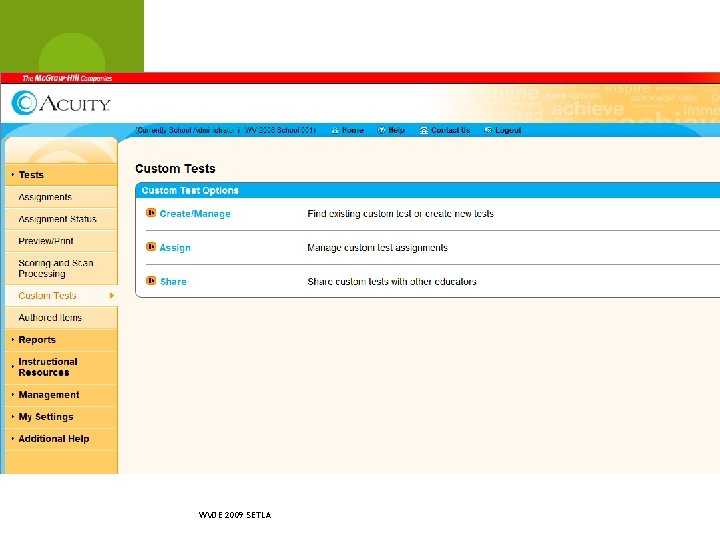Go to Home in the top bar

point(353,130)
